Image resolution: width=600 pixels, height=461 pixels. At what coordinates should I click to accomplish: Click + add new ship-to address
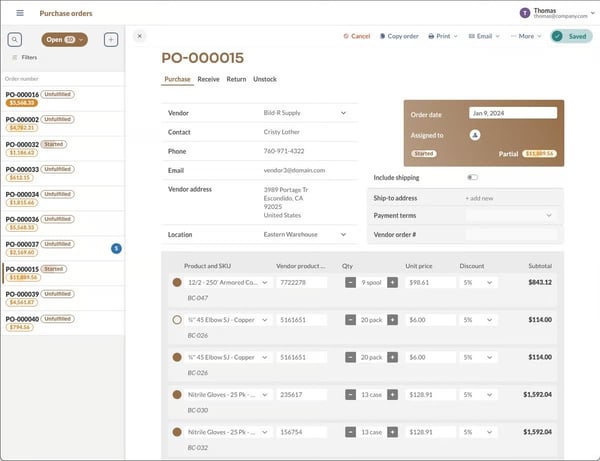[x=479, y=198]
